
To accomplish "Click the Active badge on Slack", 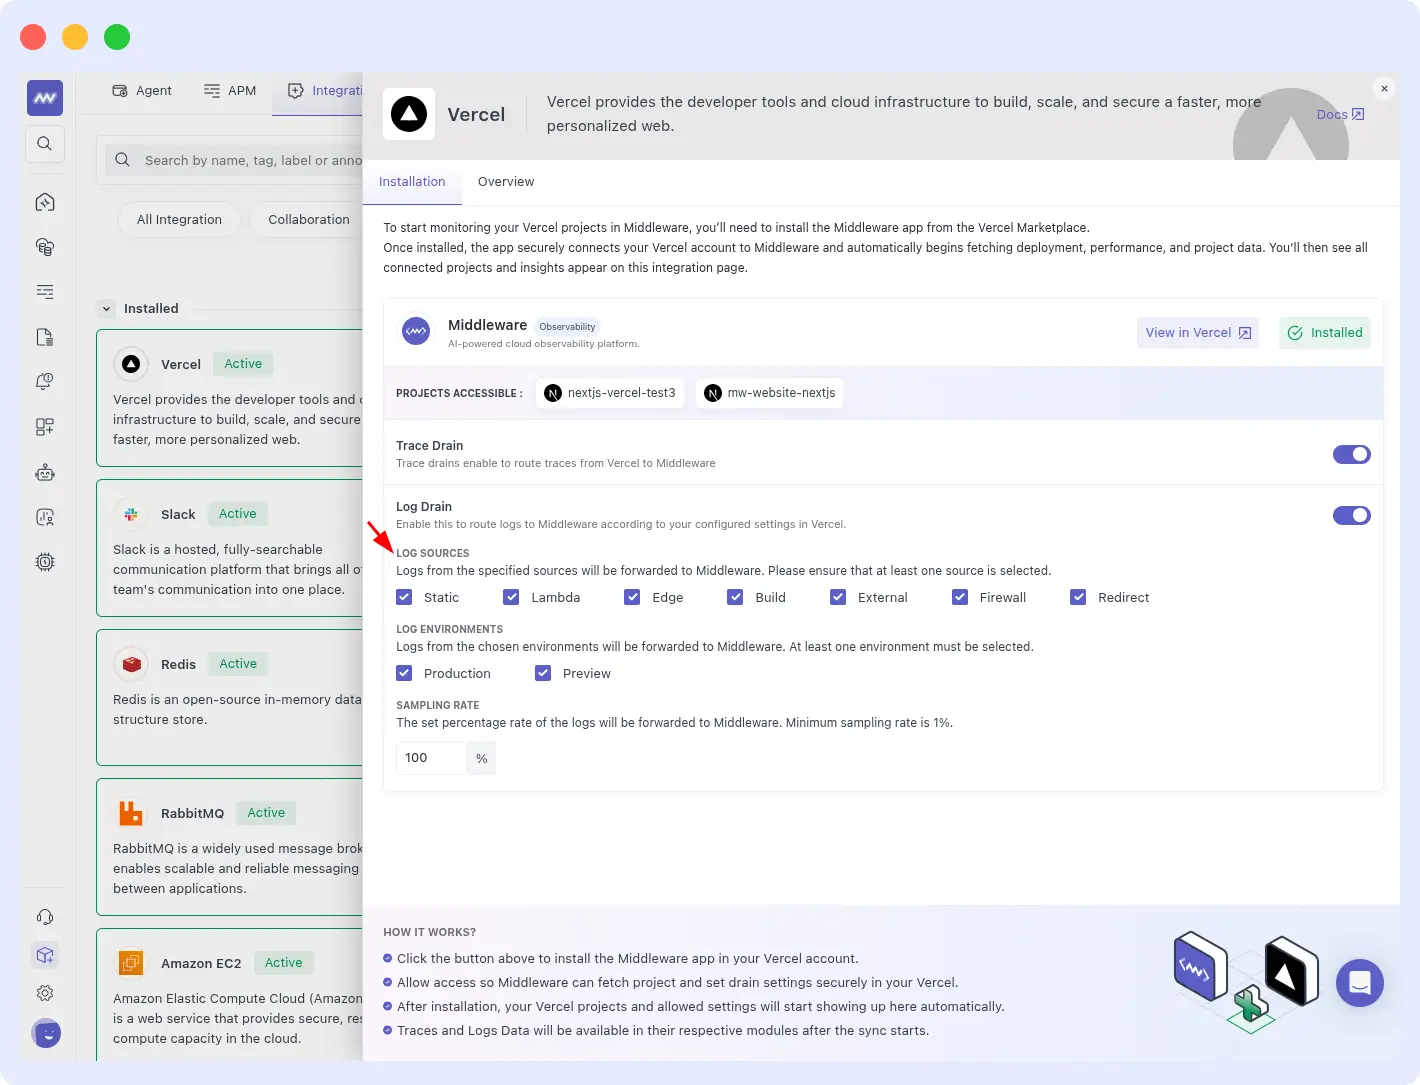I will [x=238, y=514].
